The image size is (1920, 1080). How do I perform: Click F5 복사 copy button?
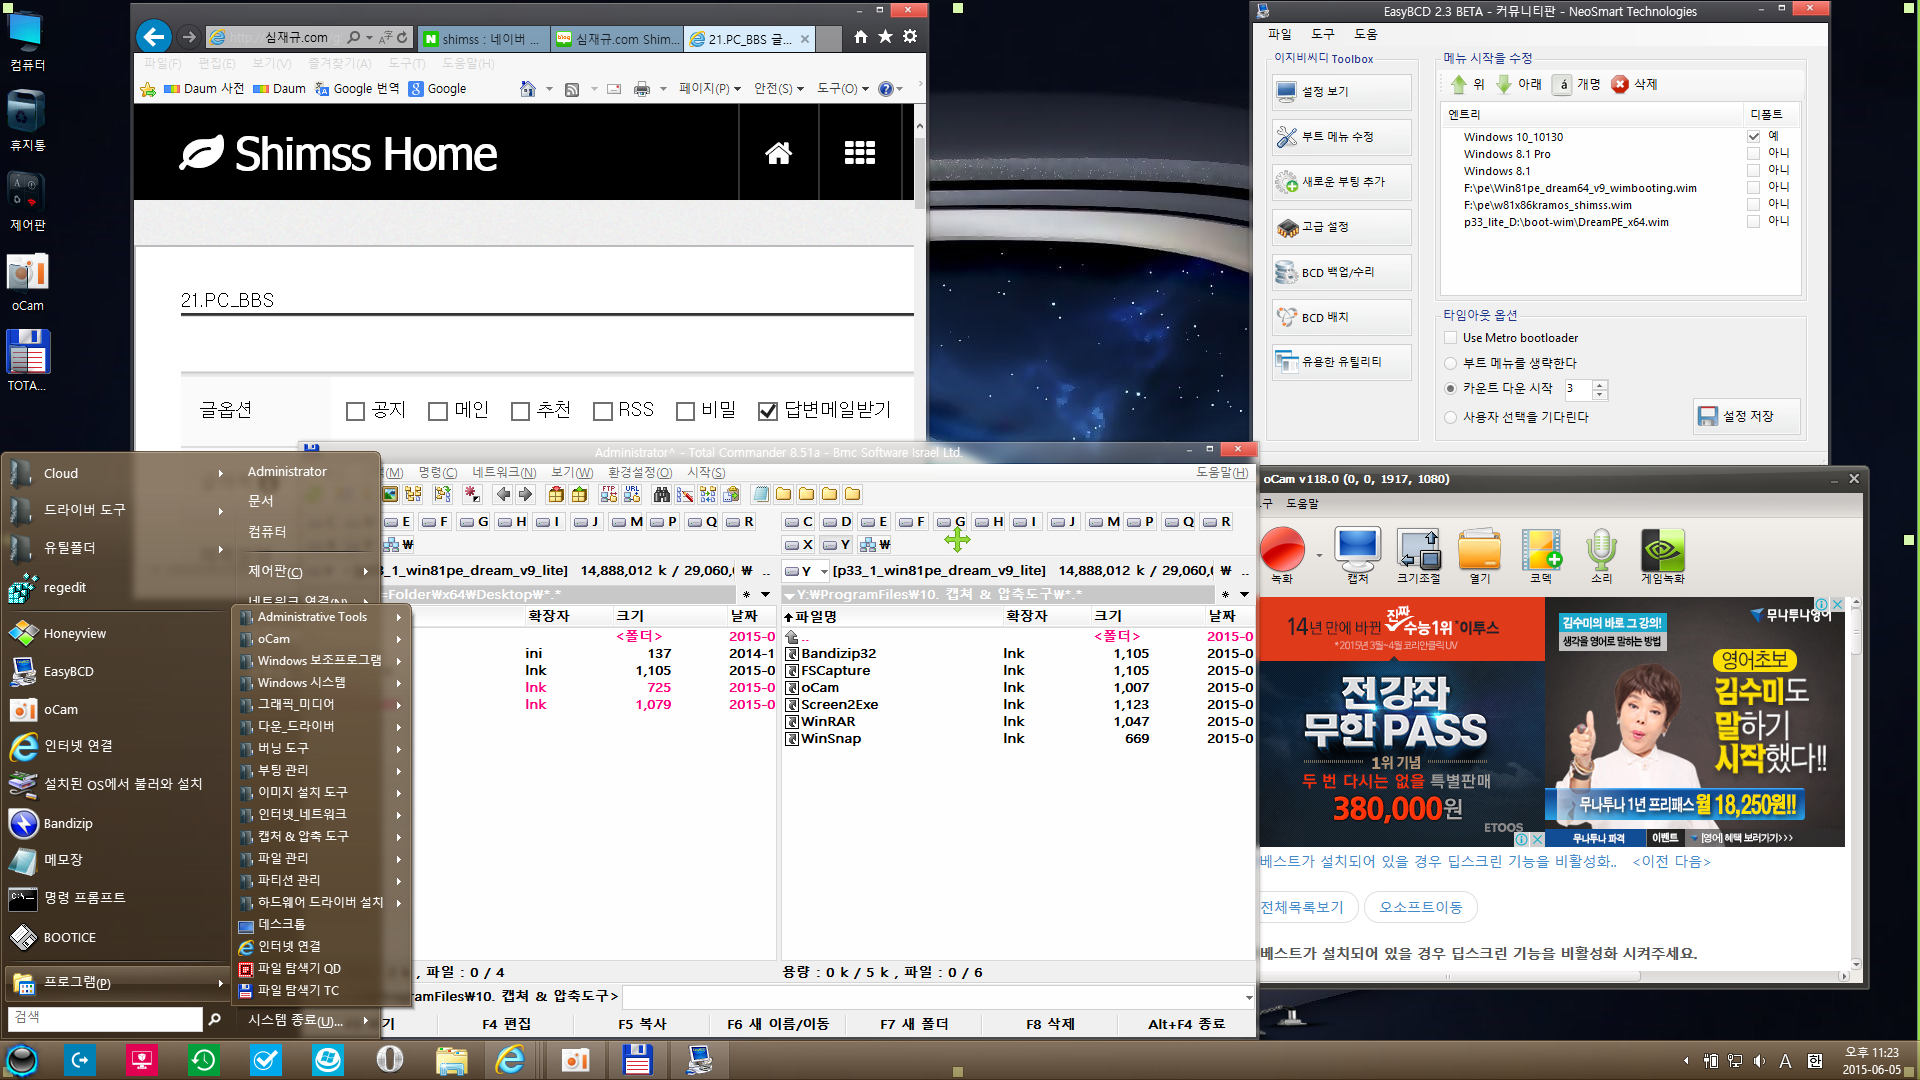(x=642, y=1024)
